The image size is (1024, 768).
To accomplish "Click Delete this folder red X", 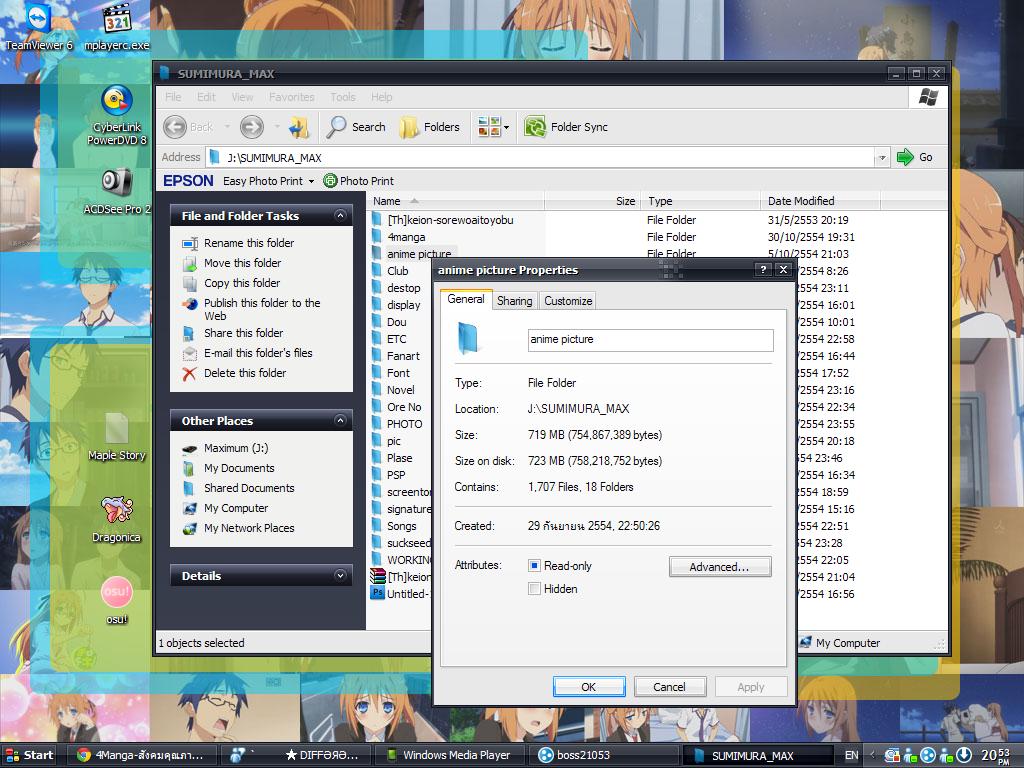I will click(x=189, y=374).
